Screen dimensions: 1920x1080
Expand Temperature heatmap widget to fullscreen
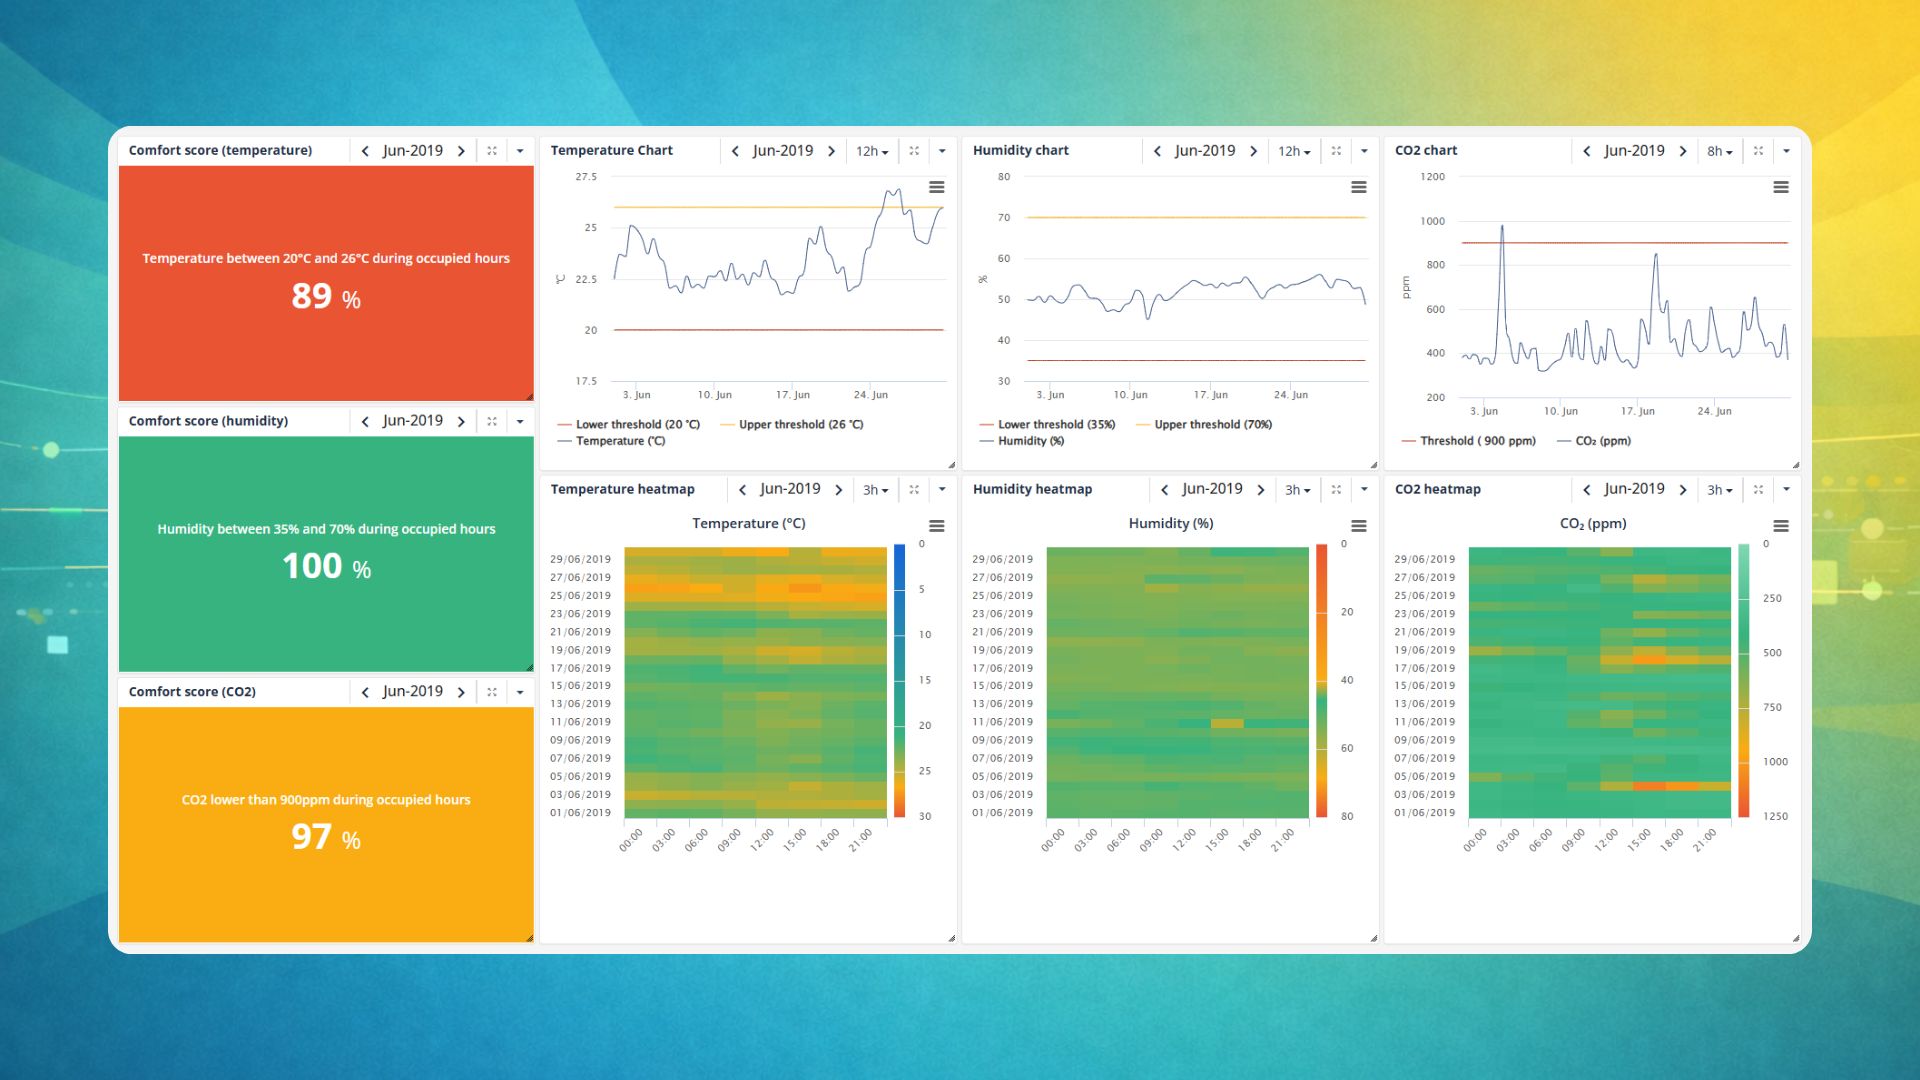coord(914,490)
